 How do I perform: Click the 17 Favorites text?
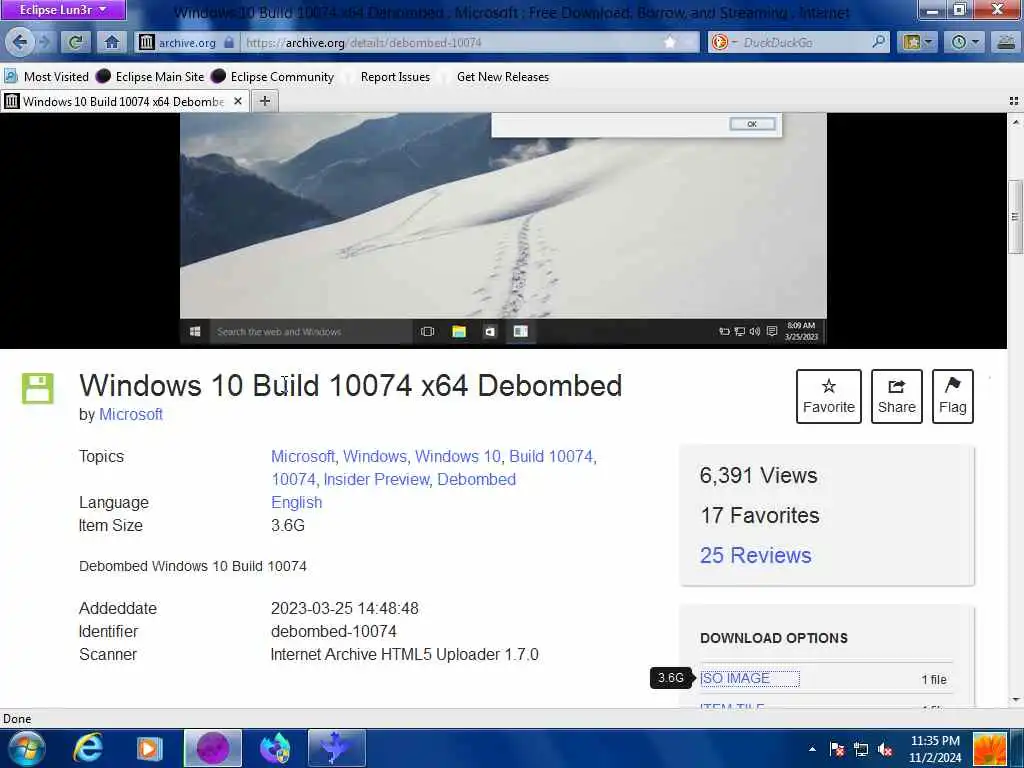point(760,515)
